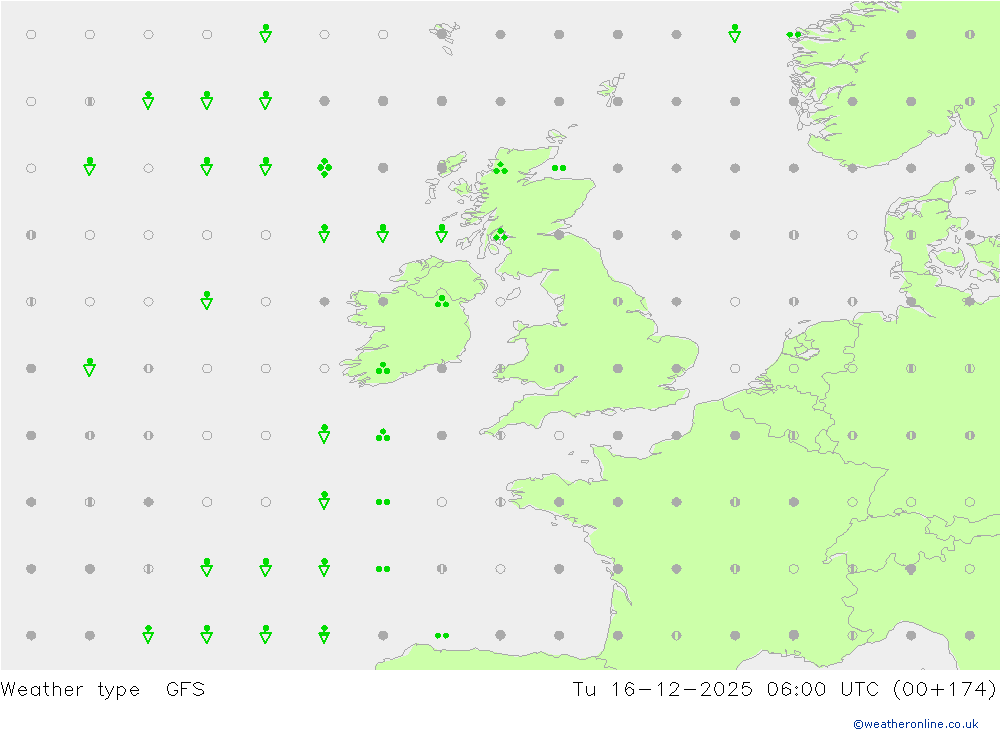Select the 'Weather type' caption text

[70, 690]
